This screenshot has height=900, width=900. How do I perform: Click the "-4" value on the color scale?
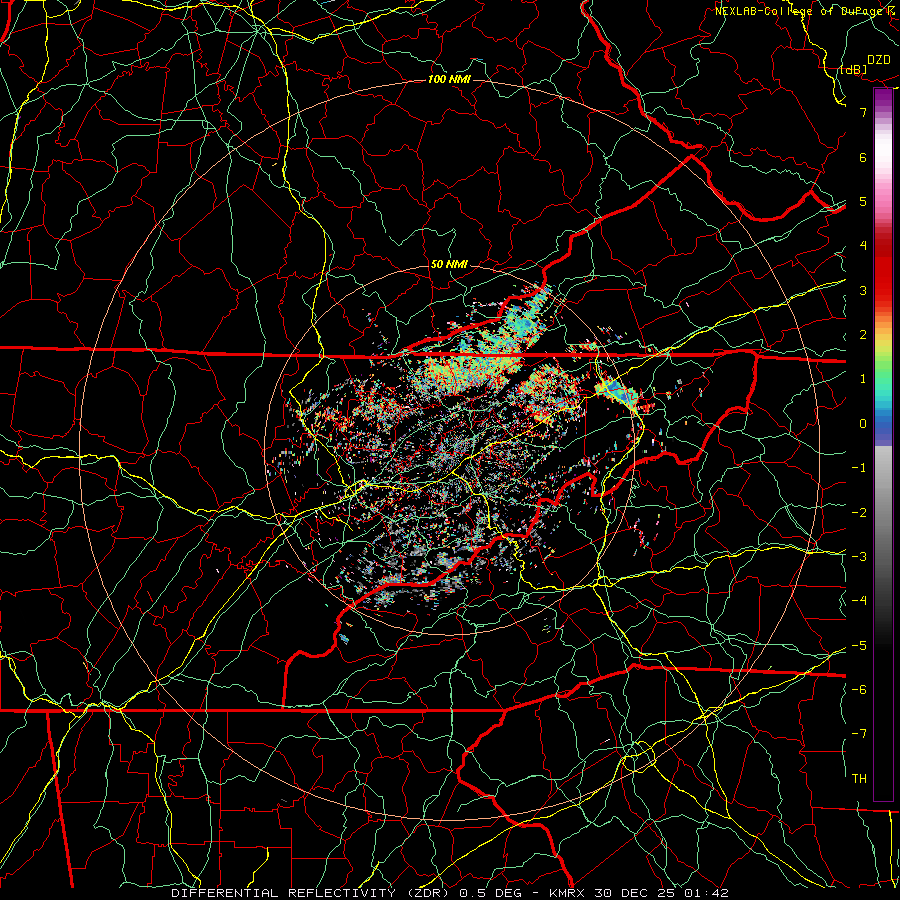[859, 601]
